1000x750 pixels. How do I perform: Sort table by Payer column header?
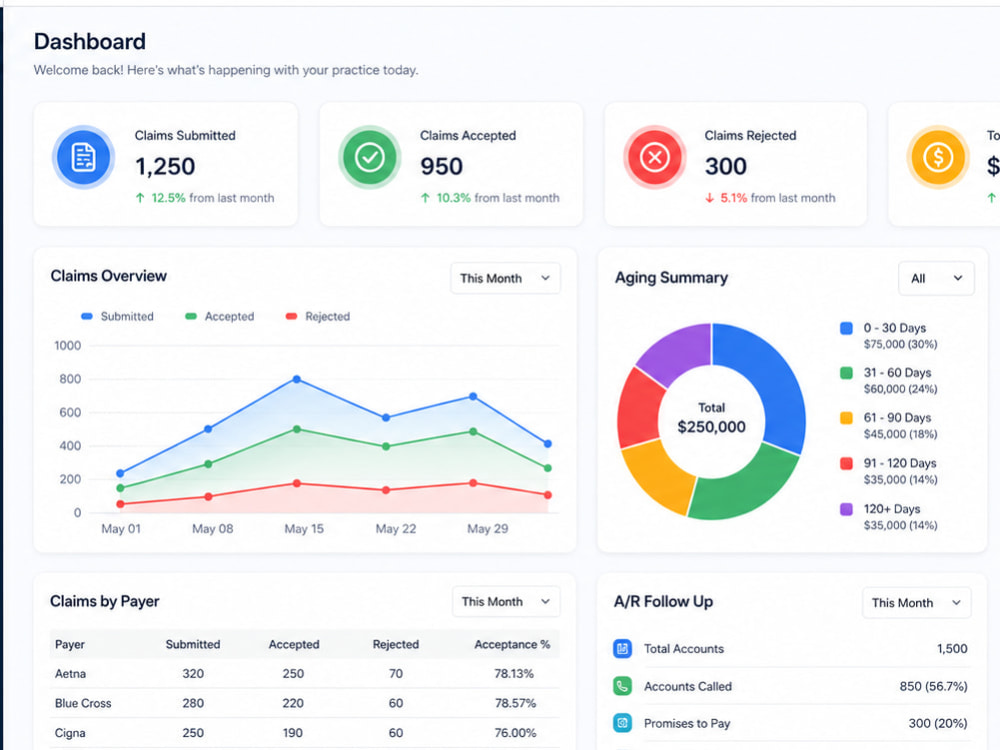(x=70, y=644)
